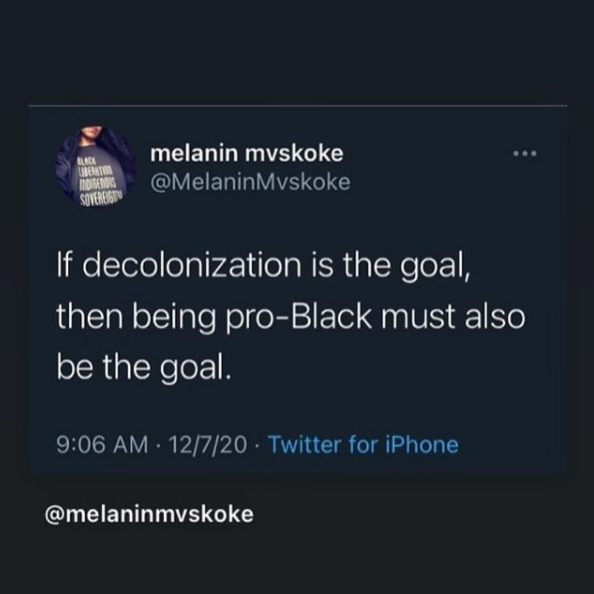
Task: Click the last dot of the more menu
Action: 534,154
